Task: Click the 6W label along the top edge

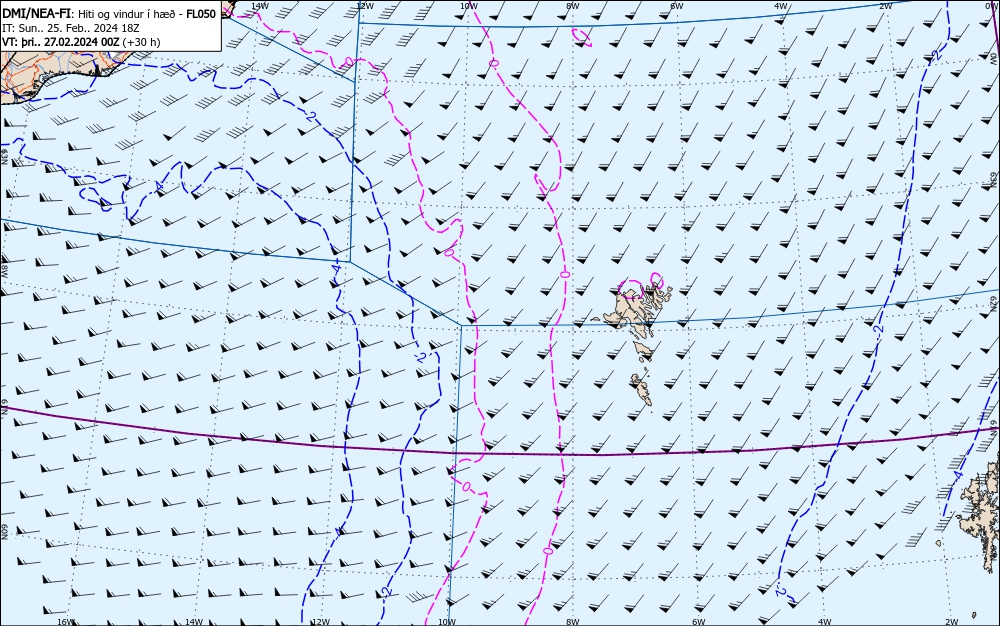Action: tap(677, 6)
